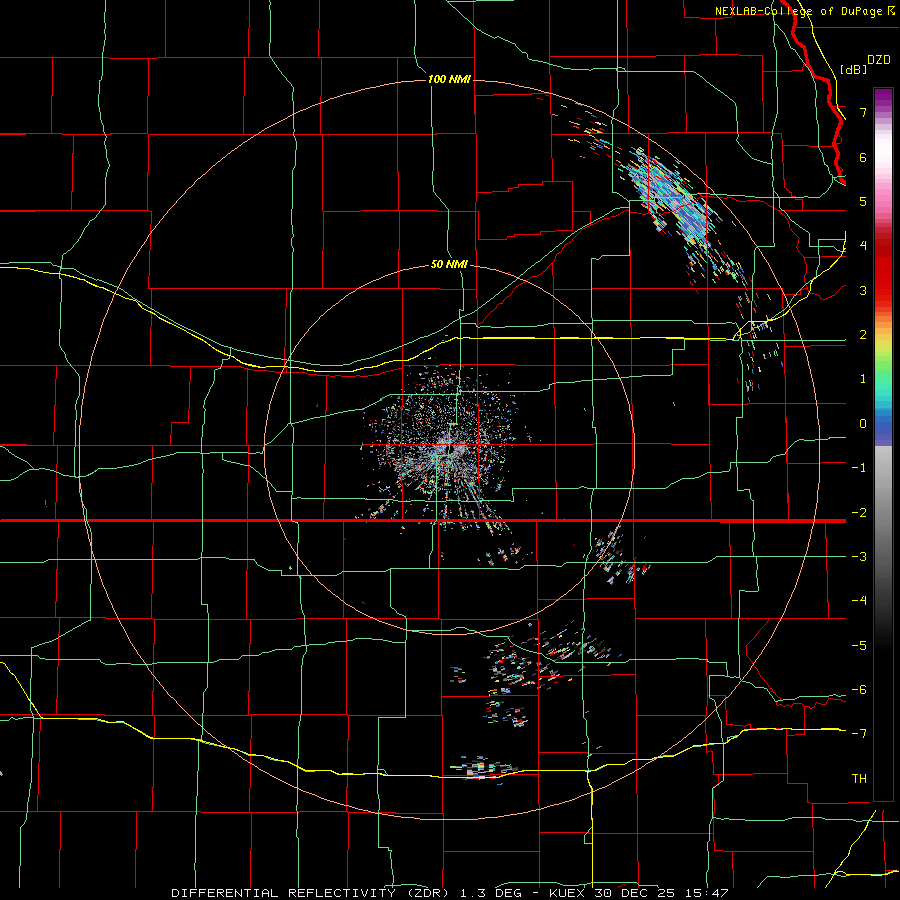Click the 0 value on color scale

(x=863, y=423)
